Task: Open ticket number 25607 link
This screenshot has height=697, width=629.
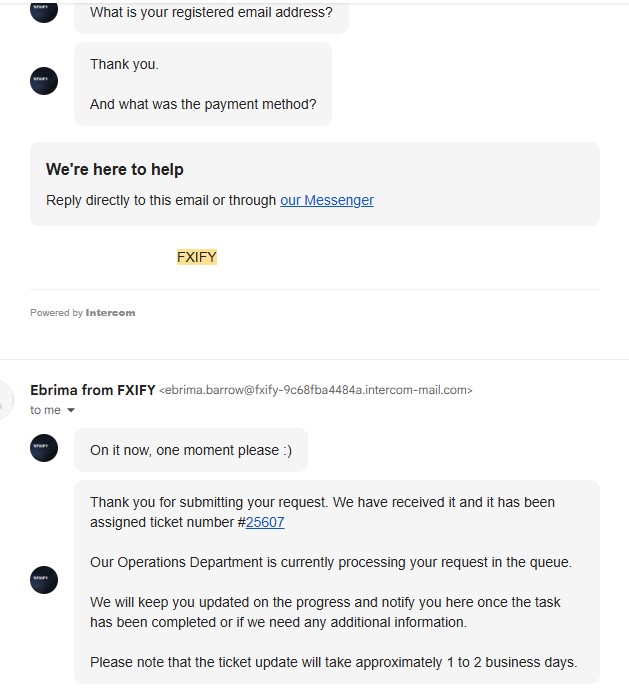Action: tap(265, 522)
